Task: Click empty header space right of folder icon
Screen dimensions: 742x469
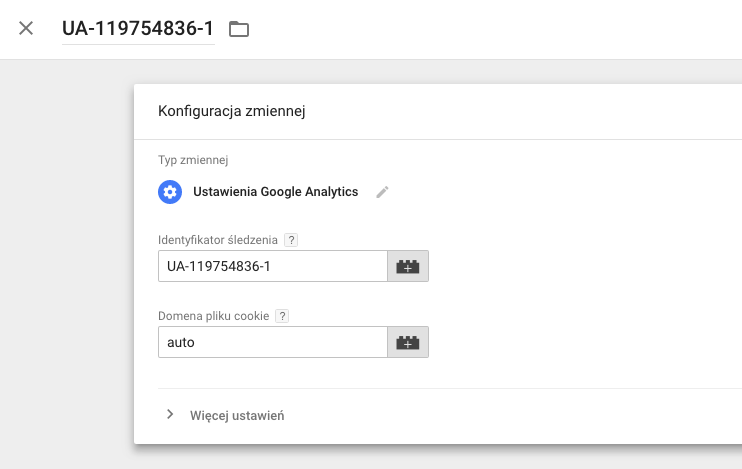Action: pos(500,29)
